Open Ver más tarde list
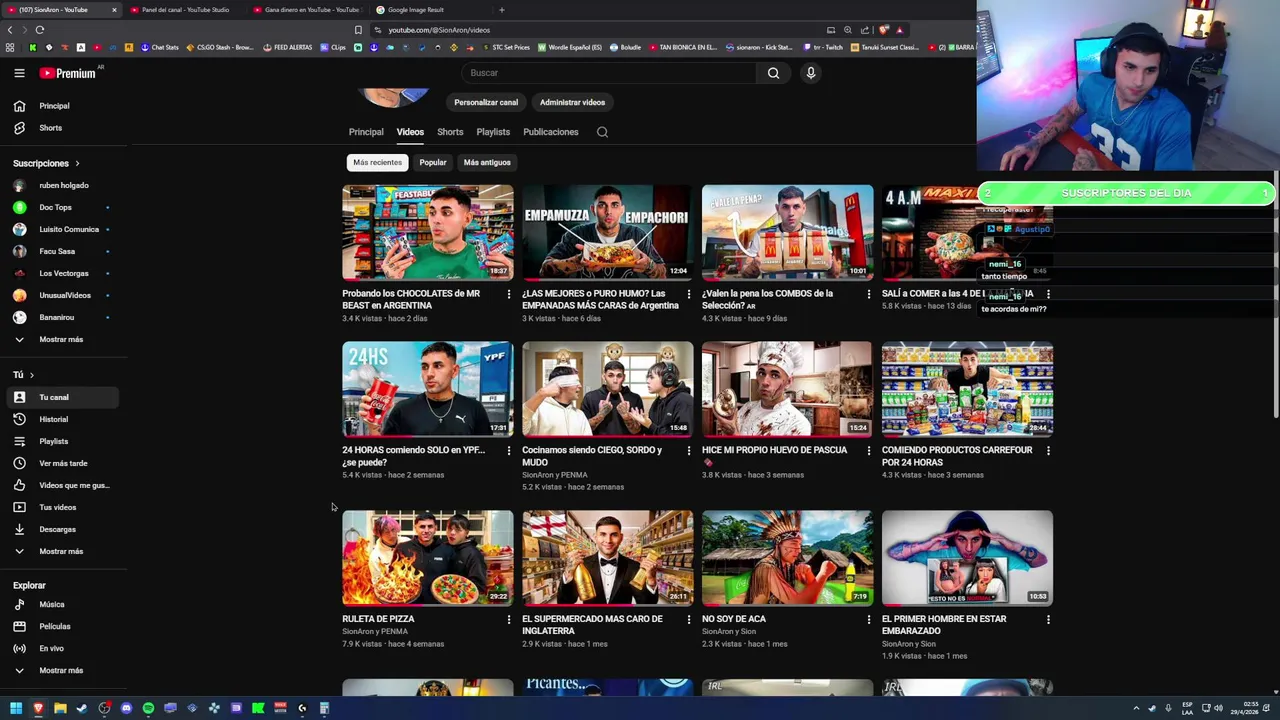Image resolution: width=1280 pixels, height=720 pixels. click(63, 463)
